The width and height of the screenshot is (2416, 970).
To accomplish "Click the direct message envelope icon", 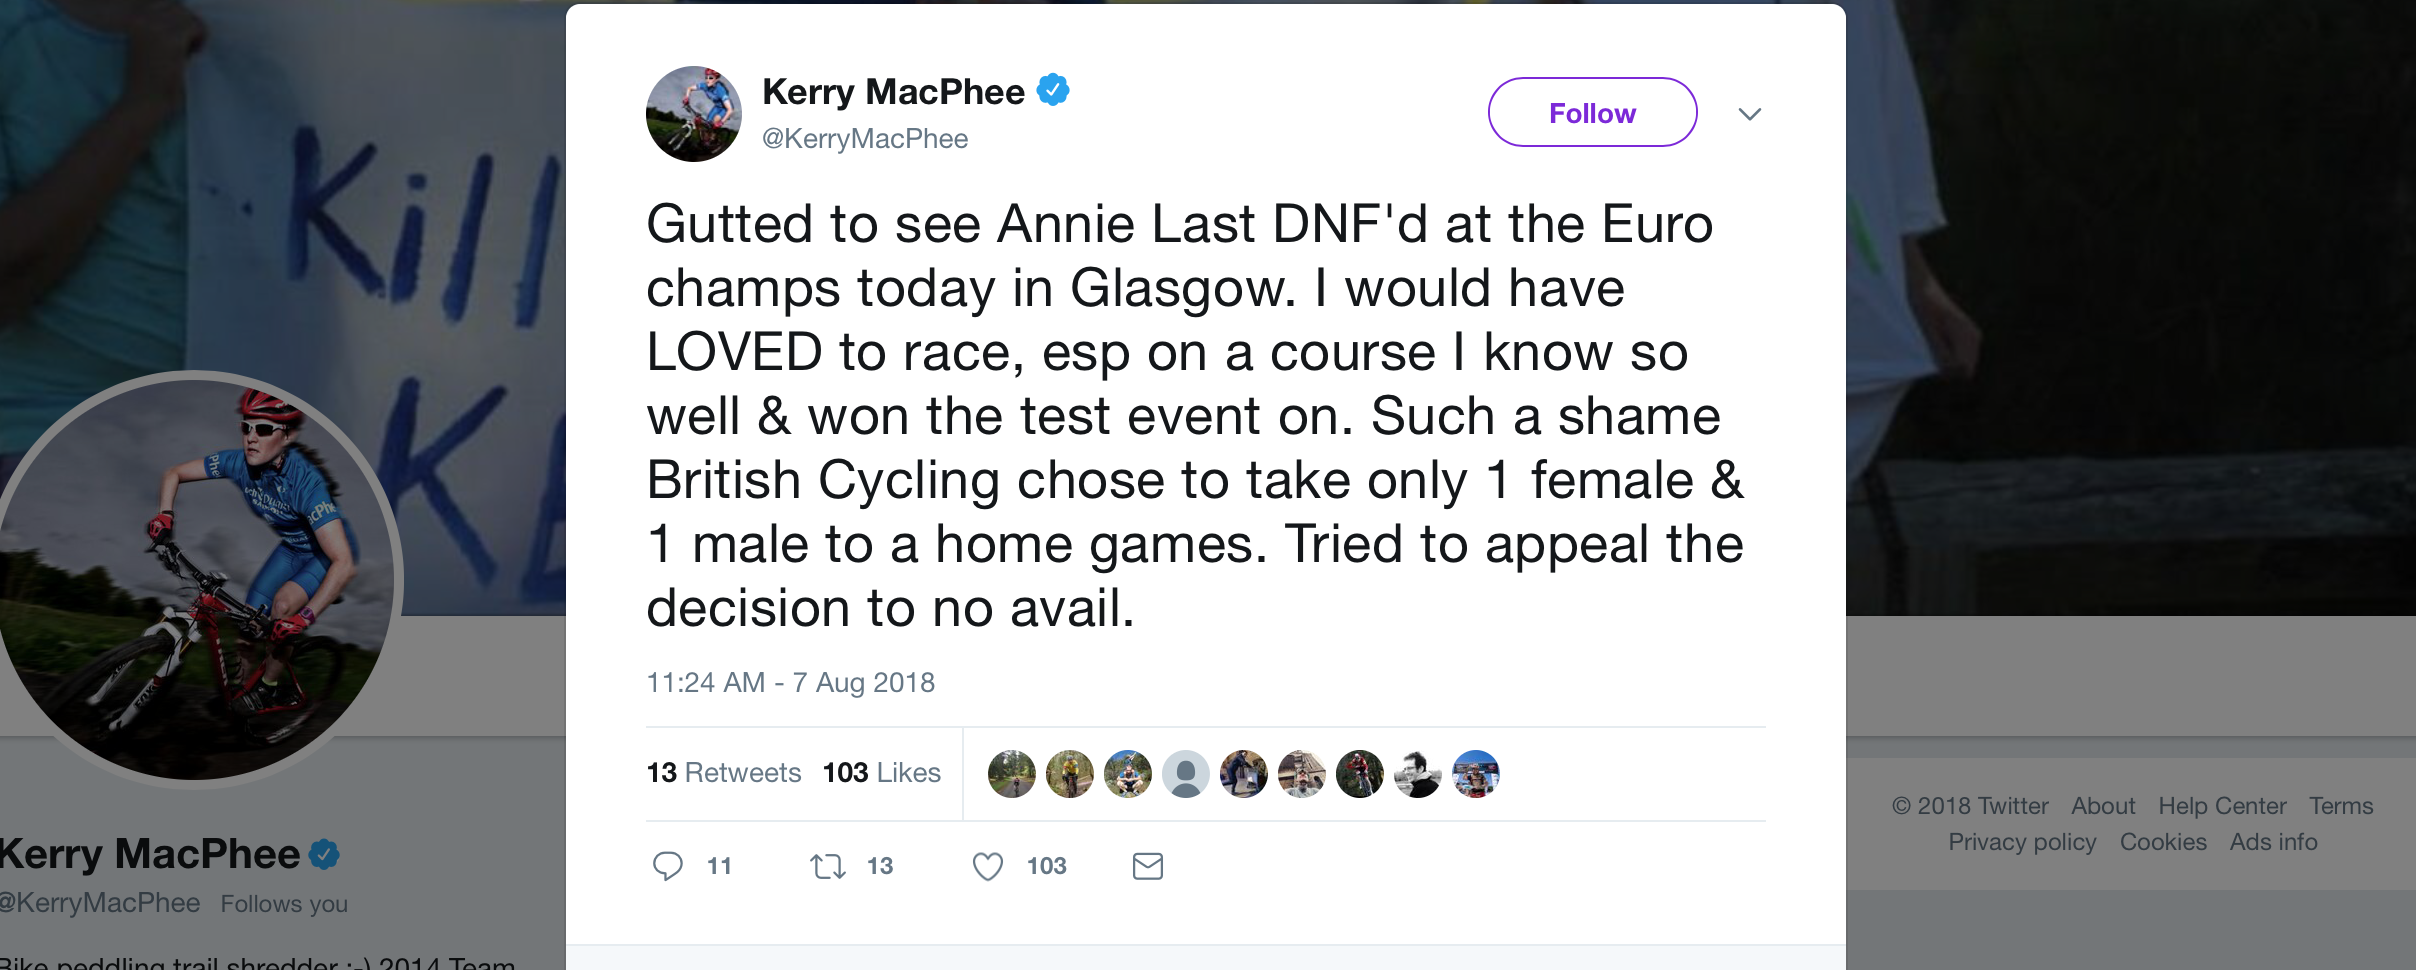I will tap(1148, 866).
